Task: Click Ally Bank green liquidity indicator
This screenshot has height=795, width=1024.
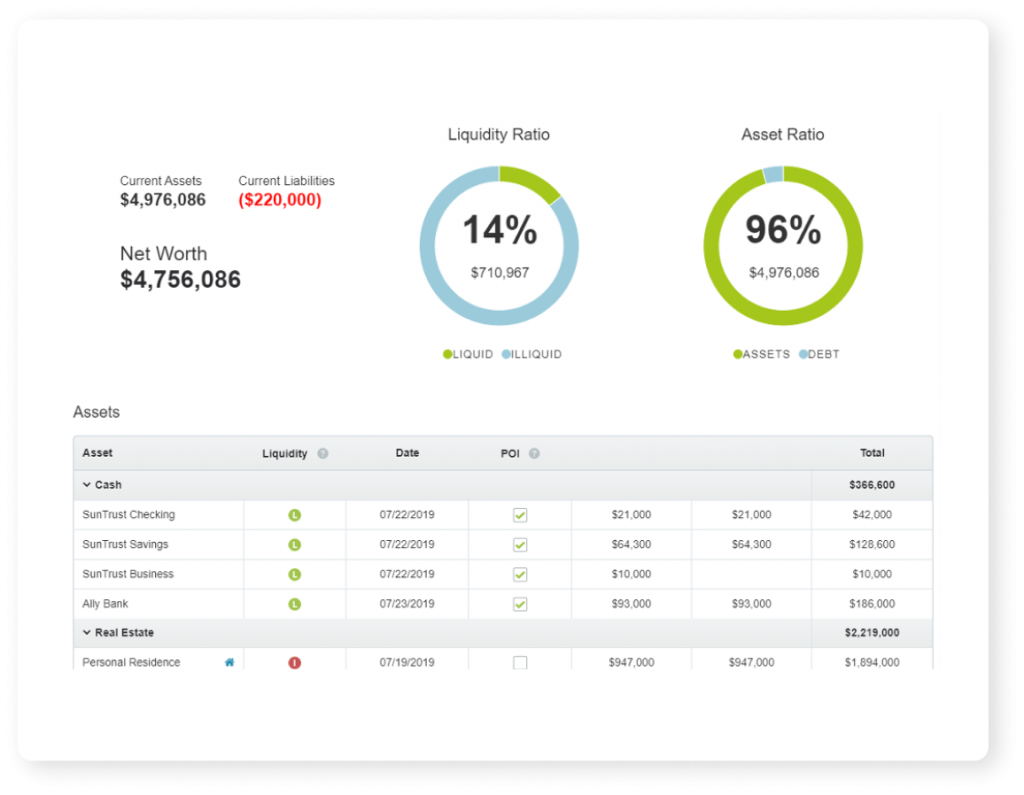Action: 295,604
